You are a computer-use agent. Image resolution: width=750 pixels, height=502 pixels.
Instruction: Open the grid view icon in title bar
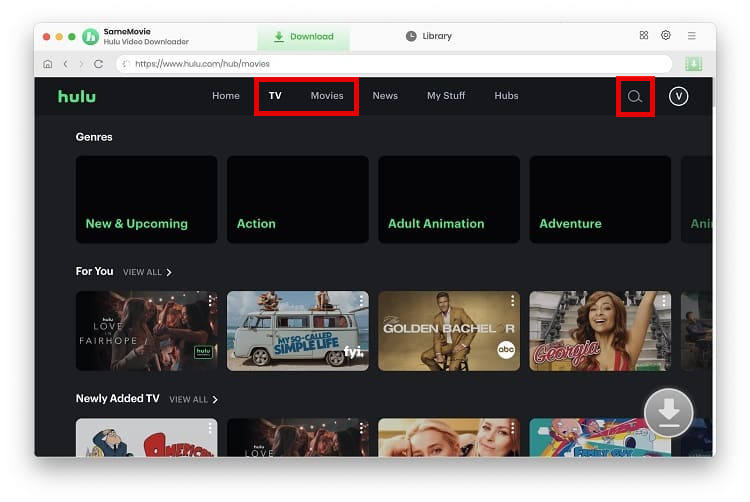643,35
